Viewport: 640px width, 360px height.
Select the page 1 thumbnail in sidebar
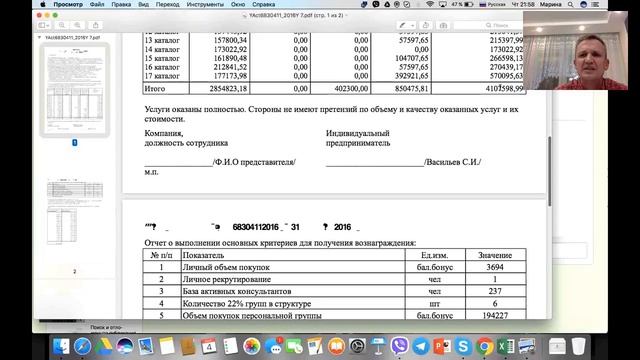74,90
